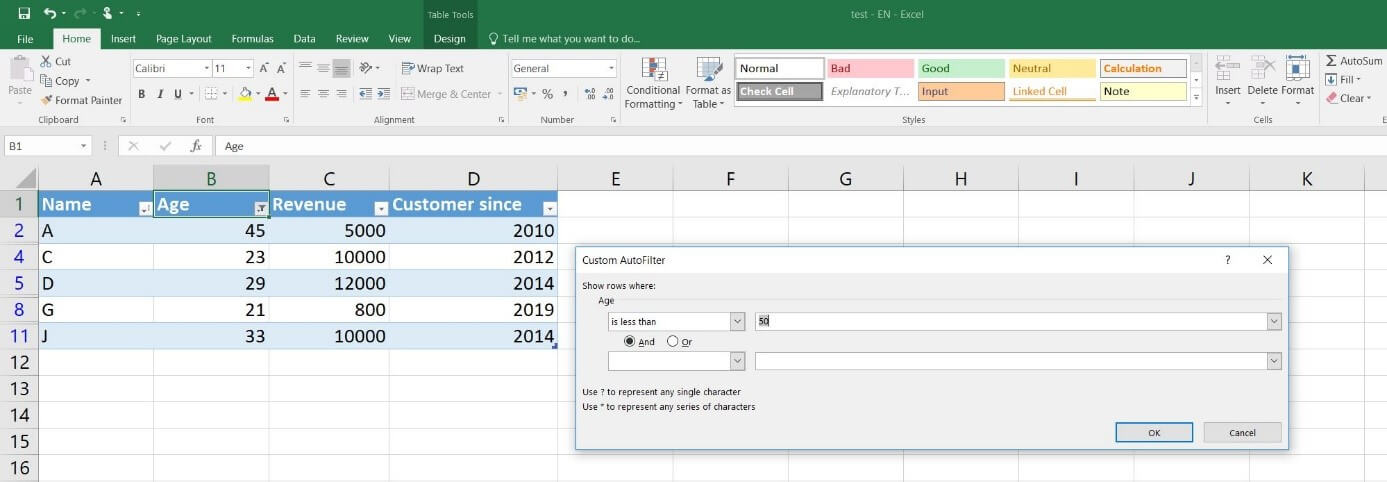The width and height of the screenshot is (1387, 482).
Task: Click the Save icon in title bar
Action: pos(24,14)
